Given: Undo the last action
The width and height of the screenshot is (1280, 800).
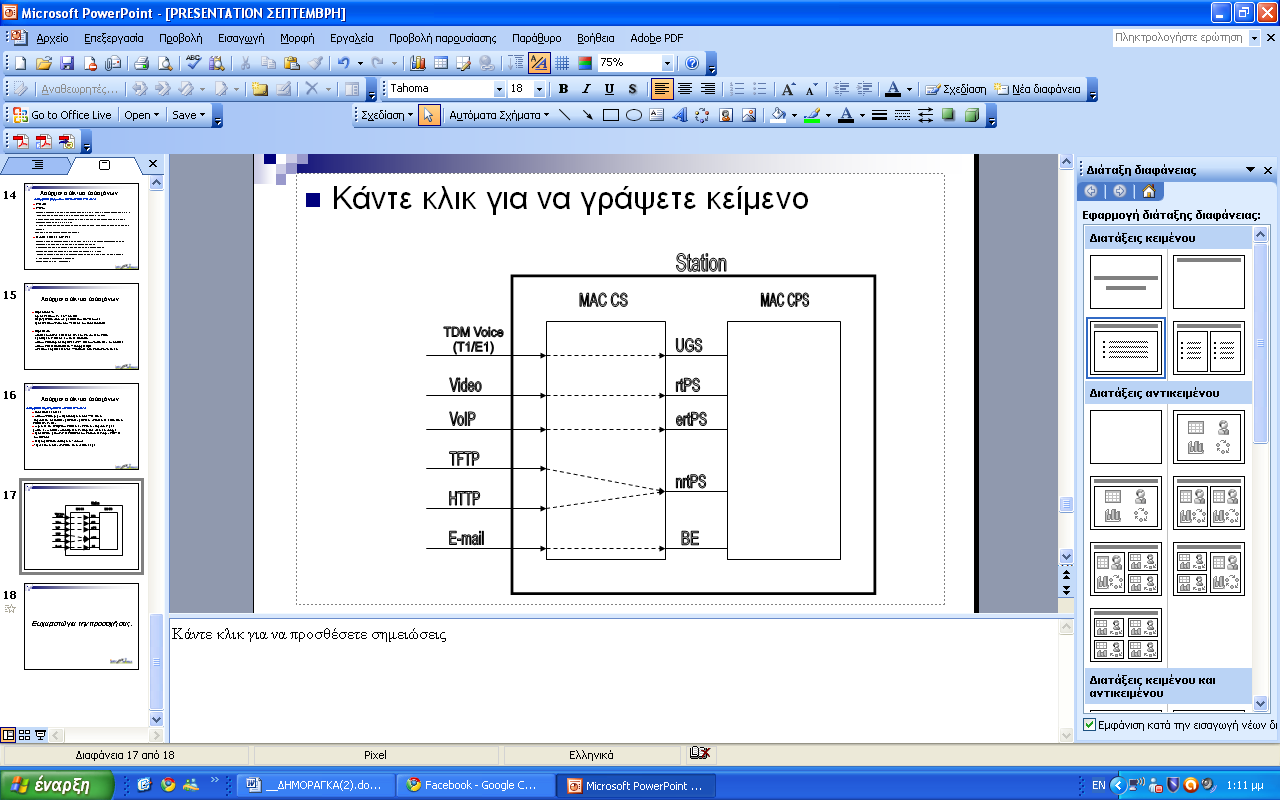Looking at the screenshot, I should pyautogui.click(x=343, y=63).
